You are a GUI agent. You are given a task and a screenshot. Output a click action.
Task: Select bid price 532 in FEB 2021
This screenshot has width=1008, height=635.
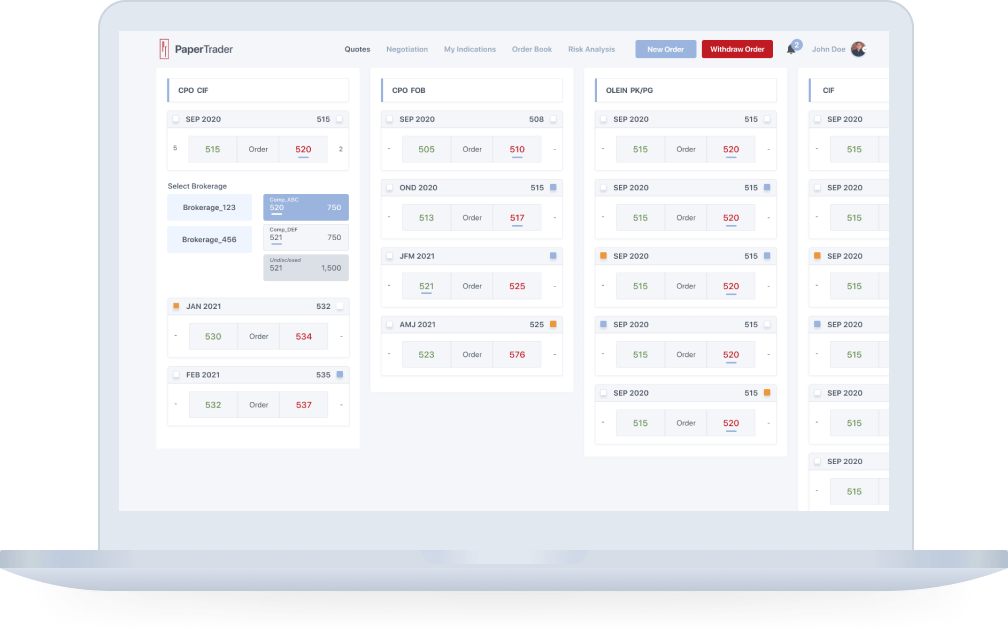(213, 405)
